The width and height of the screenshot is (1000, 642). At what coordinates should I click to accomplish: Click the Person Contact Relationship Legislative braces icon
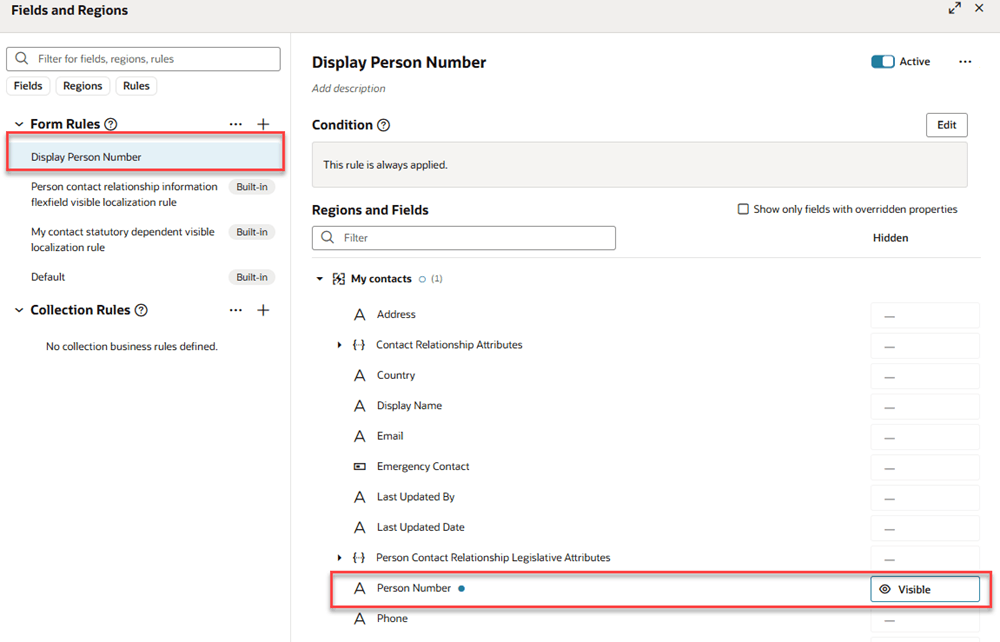(x=359, y=558)
